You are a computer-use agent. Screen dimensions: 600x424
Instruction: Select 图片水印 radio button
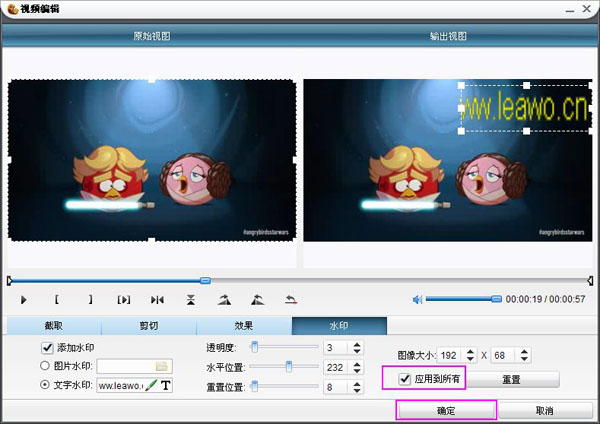[45, 365]
